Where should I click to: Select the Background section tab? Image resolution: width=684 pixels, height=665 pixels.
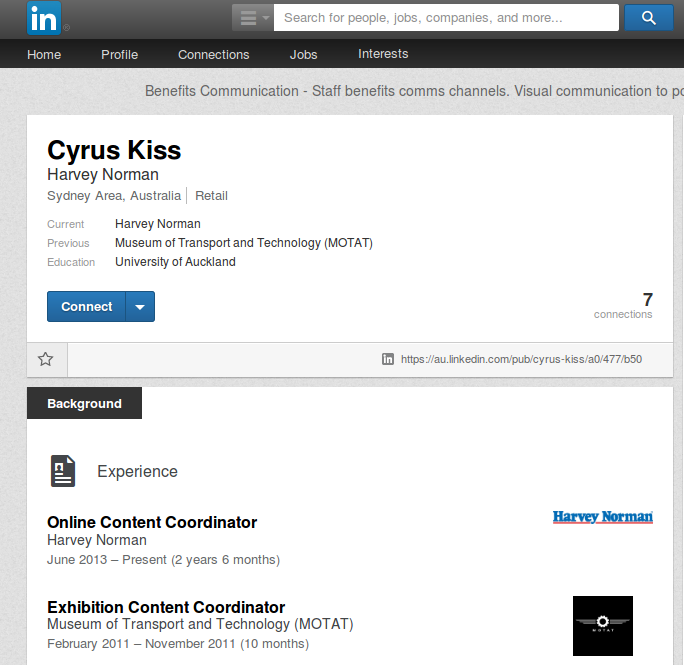84,403
